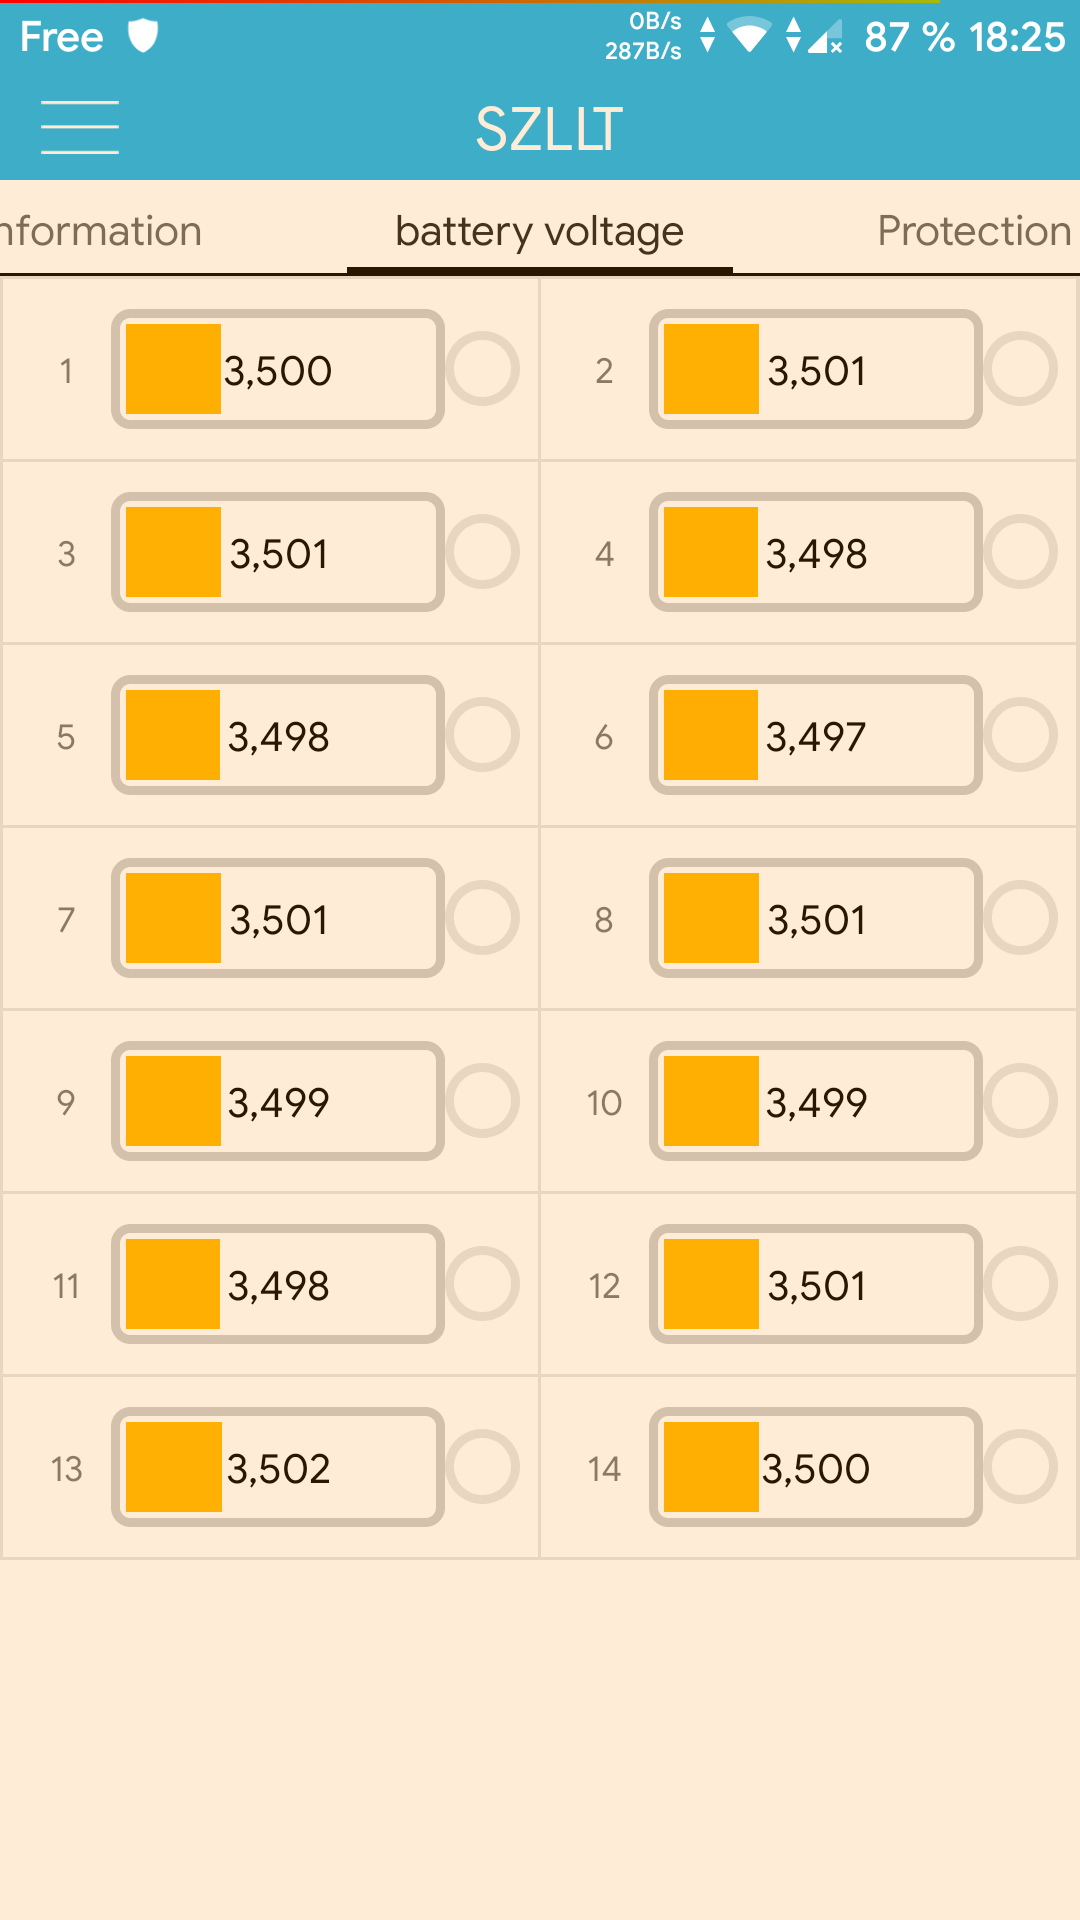The image size is (1080, 1920).
Task: Tap cell 1 orange battery level block
Action: click(x=173, y=369)
